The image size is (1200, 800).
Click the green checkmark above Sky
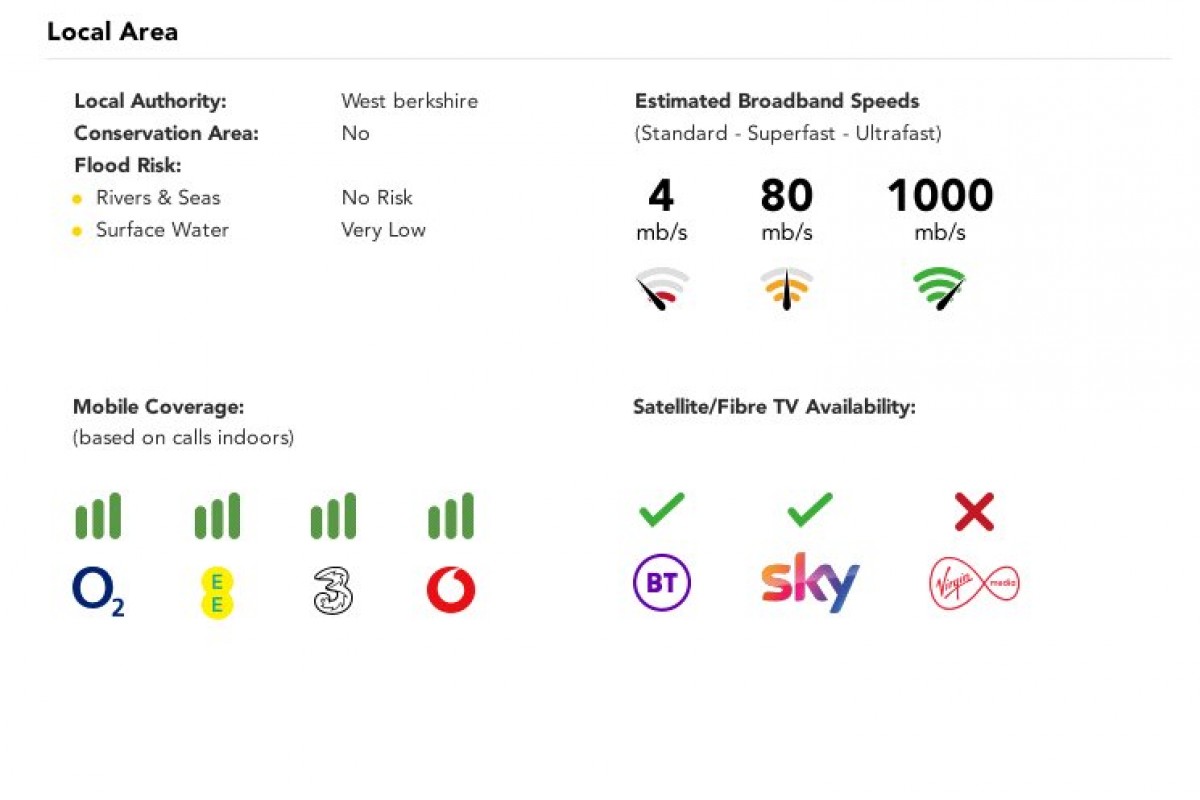(x=810, y=510)
